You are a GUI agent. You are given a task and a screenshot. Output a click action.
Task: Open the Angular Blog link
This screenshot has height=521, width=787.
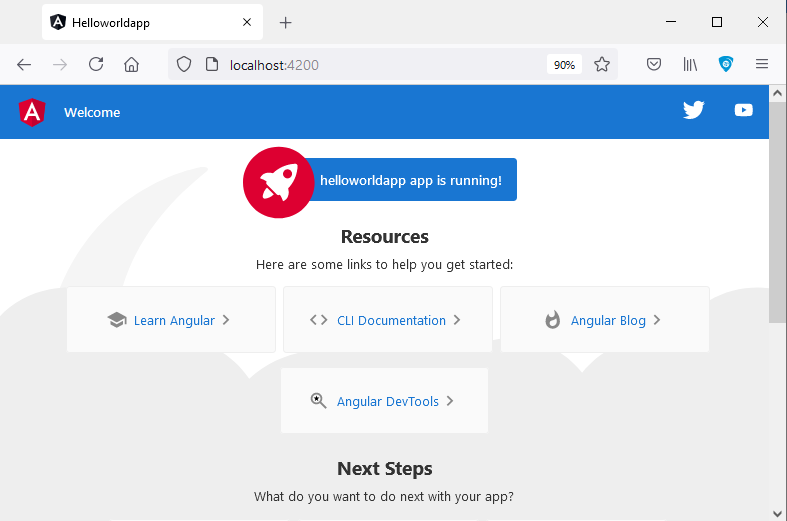click(608, 321)
